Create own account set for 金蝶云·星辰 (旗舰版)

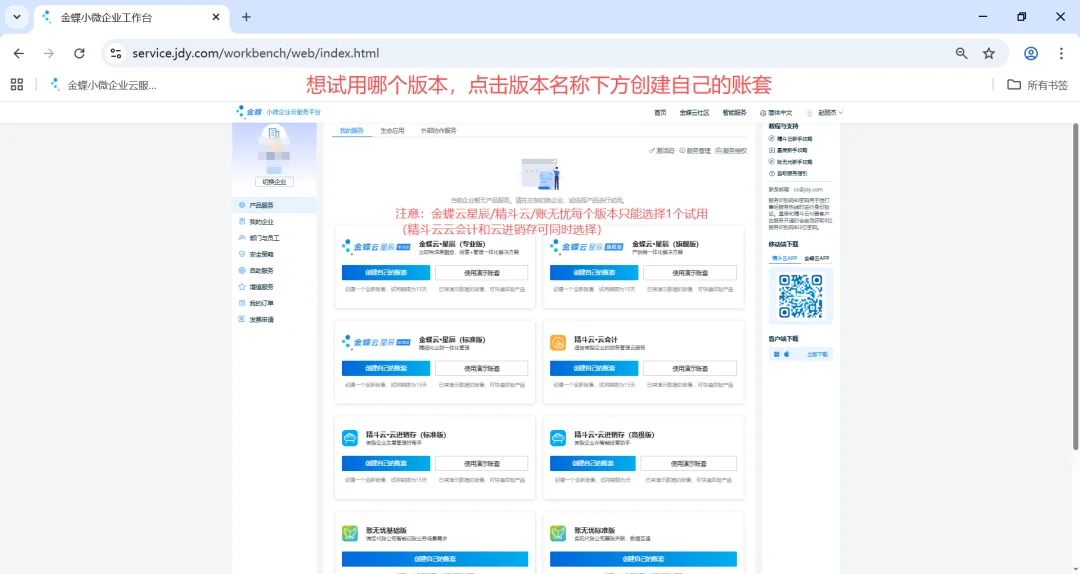(x=594, y=272)
